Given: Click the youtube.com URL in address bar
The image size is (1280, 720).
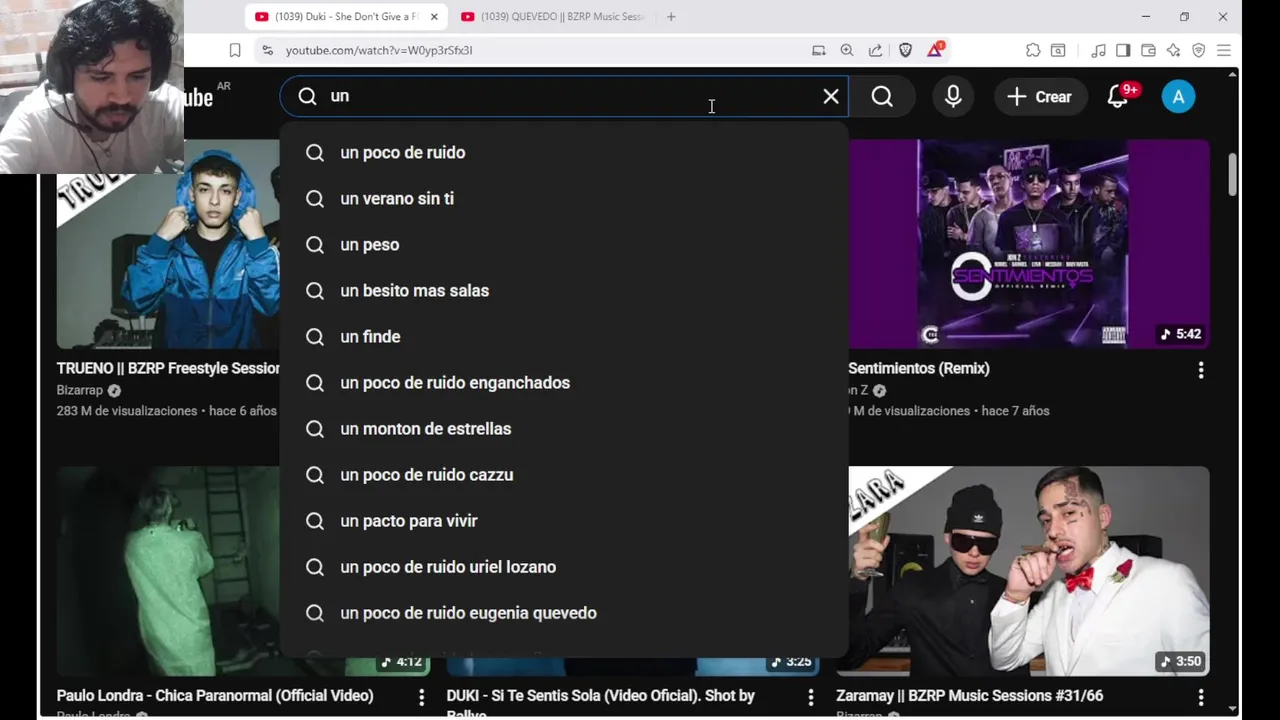Looking at the screenshot, I should point(379,50).
